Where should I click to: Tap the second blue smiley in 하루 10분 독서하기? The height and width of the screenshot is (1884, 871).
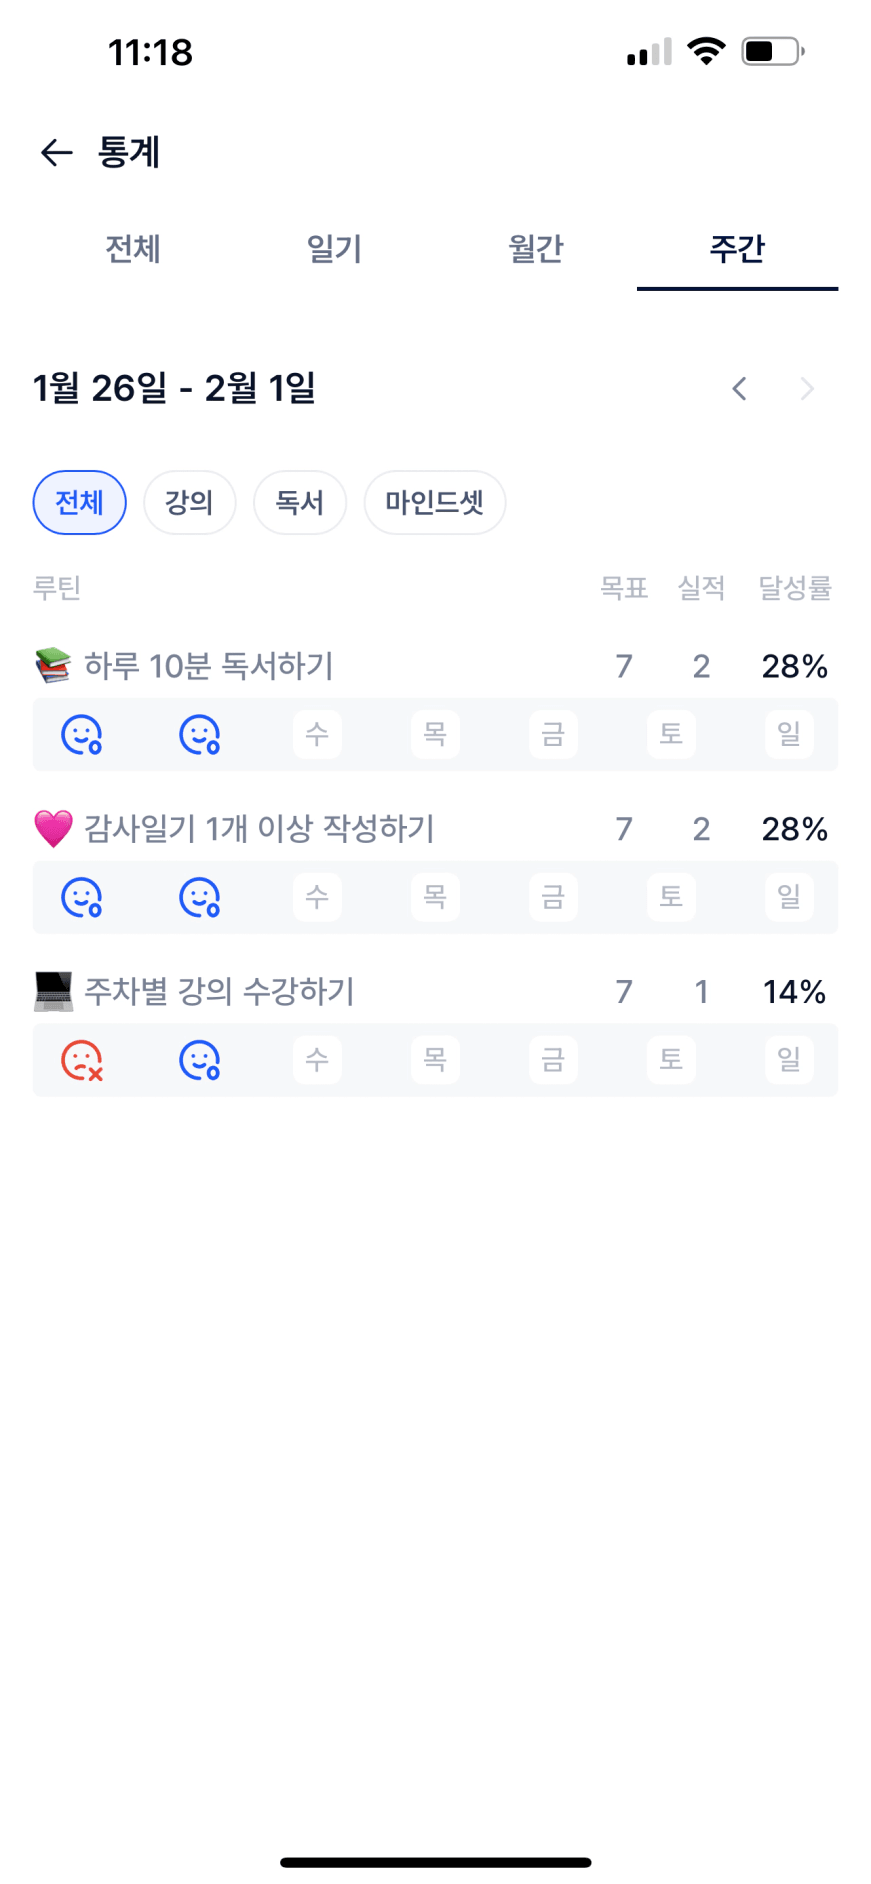tap(199, 735)
